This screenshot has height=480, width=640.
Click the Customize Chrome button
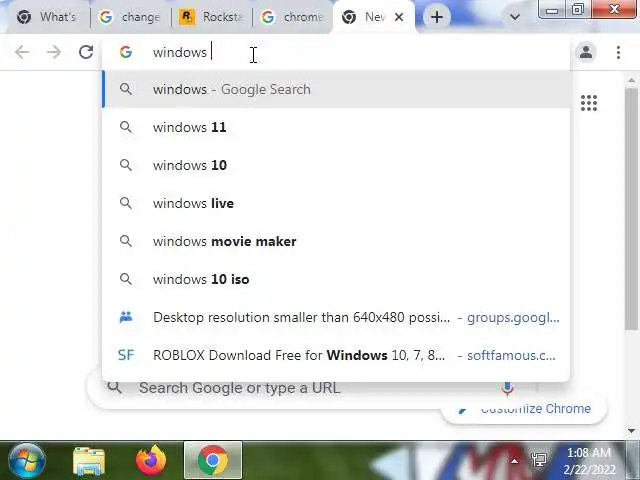pos(524,409)
